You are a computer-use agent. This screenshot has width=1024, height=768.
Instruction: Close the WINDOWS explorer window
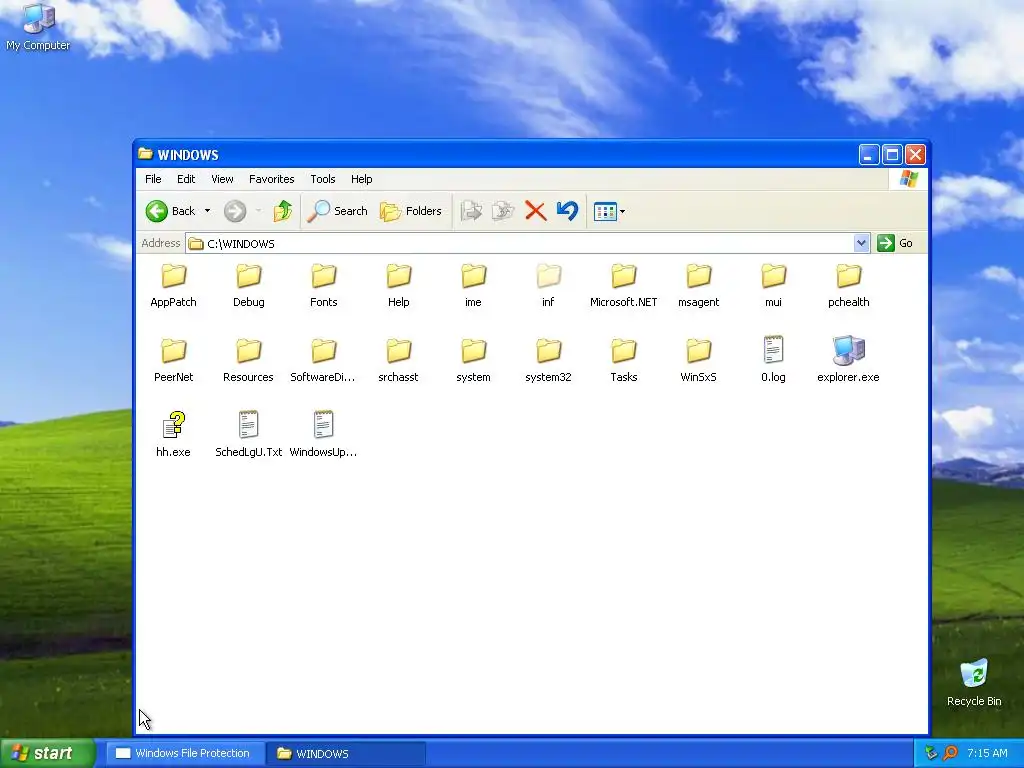pos(916,155)
